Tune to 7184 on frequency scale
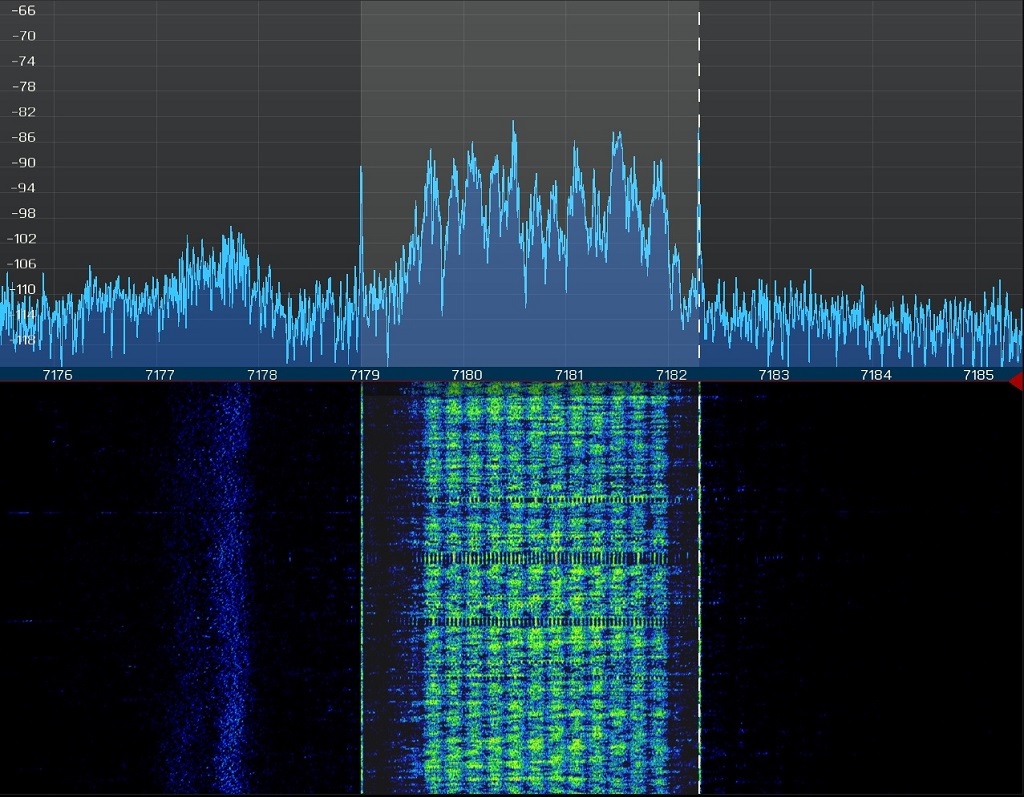1024x797 pixels. click(876, 375)
